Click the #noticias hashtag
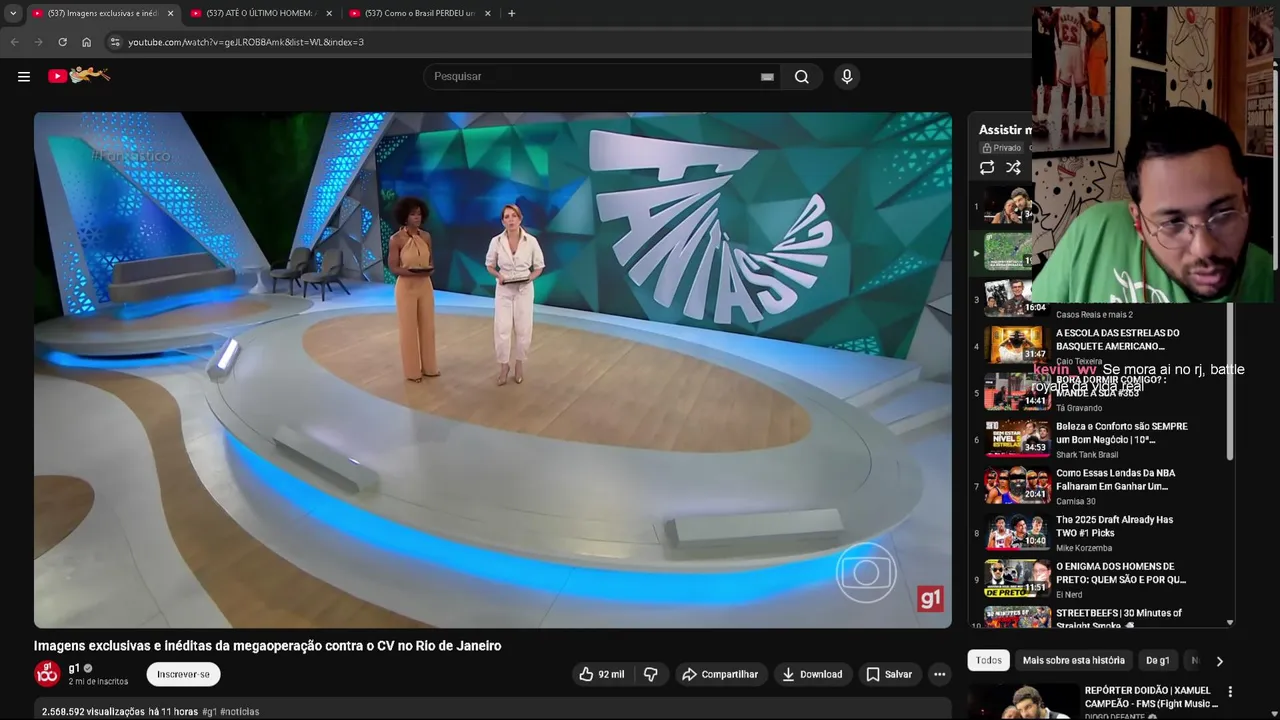This screenshot has height=720, width=1280. tap(240, 712)
